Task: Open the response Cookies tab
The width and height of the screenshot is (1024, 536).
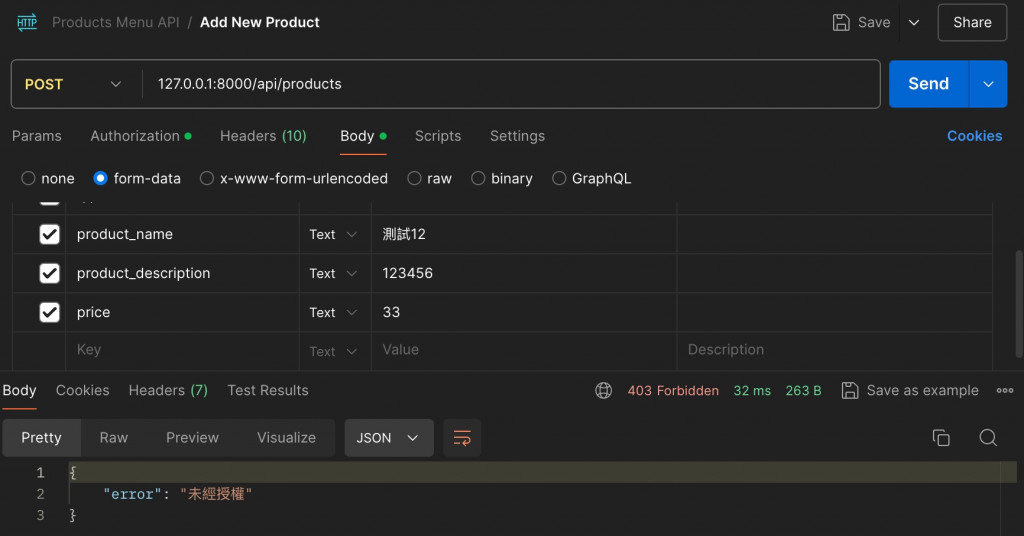Action: pos(82,390)
